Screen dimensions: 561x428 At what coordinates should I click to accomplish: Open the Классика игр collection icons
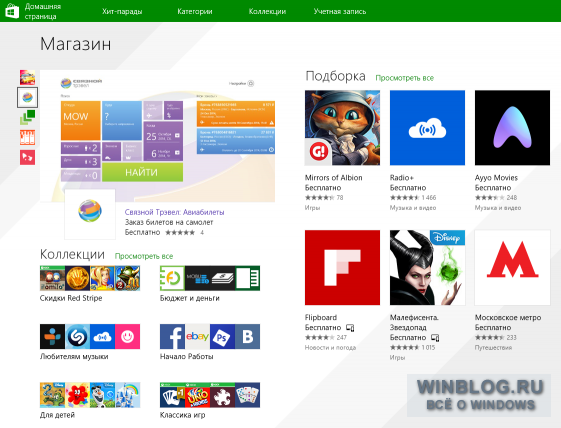(x=210, y=395)
